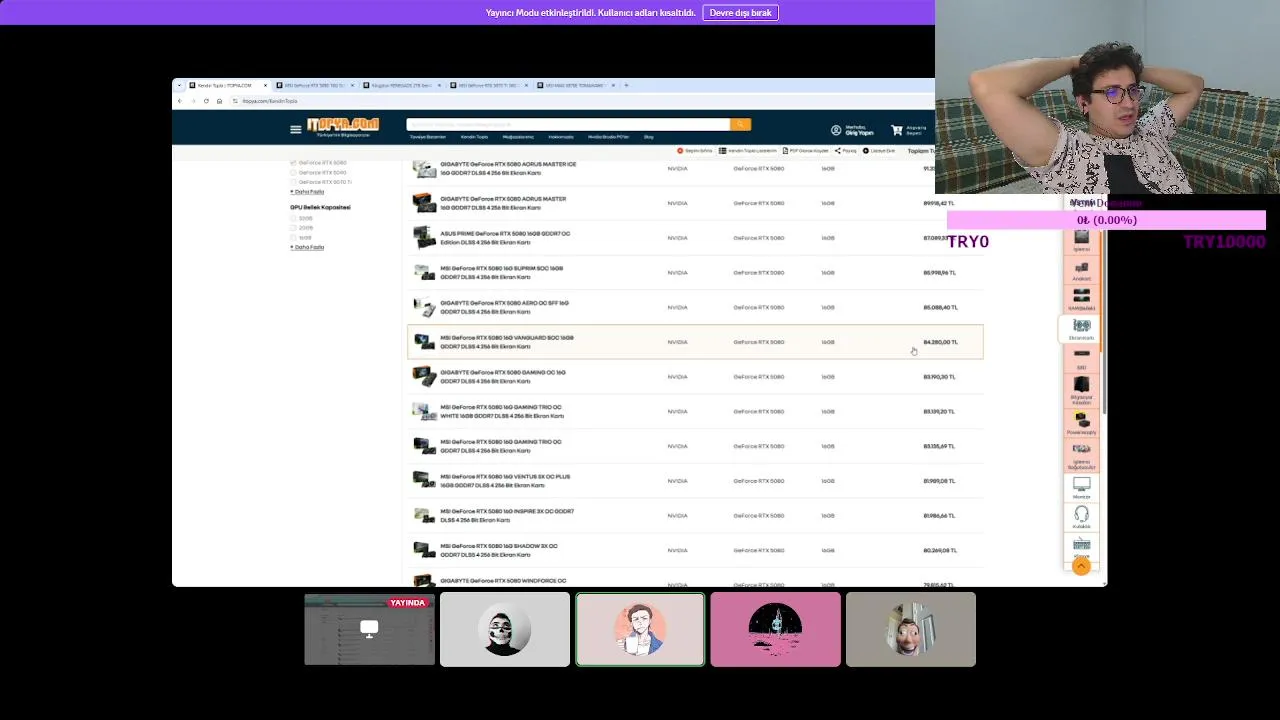Click the ITOPYA.COM logo
1280x720 pixels.
tap(343, 127)
